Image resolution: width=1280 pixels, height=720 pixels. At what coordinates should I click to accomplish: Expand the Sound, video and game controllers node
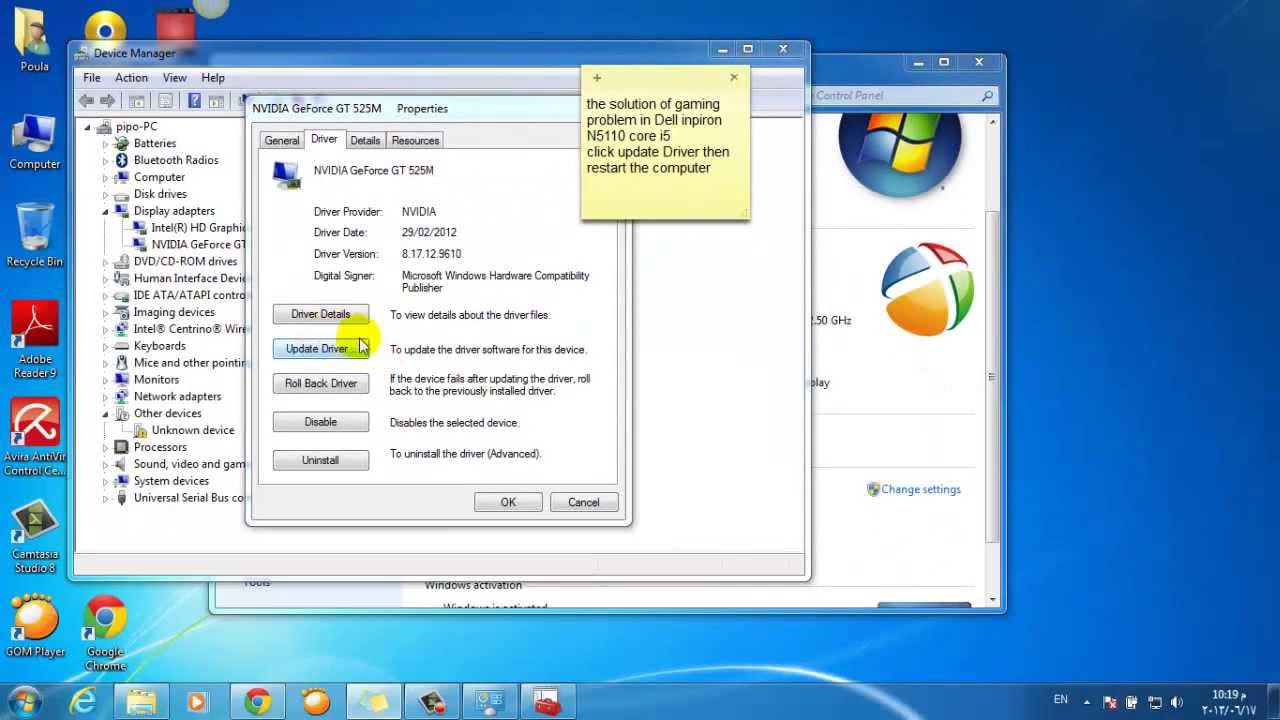[105, 464]
